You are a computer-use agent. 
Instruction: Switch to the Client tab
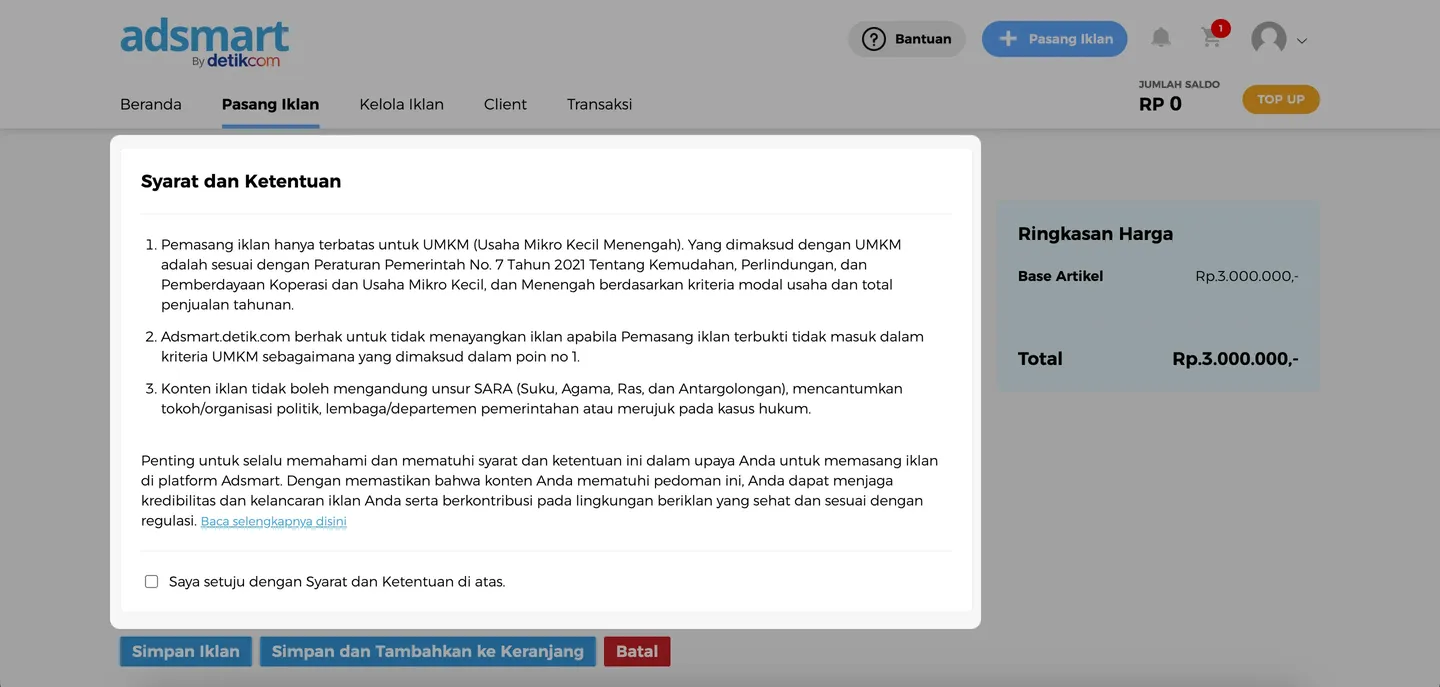point(505,104)
